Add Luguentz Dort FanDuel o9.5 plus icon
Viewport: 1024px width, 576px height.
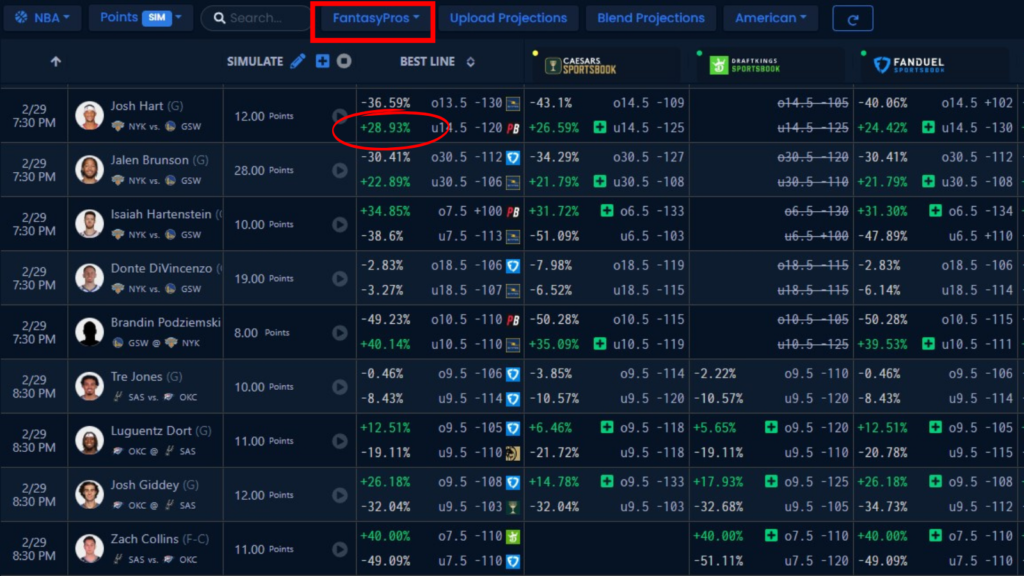click(935, 427)
